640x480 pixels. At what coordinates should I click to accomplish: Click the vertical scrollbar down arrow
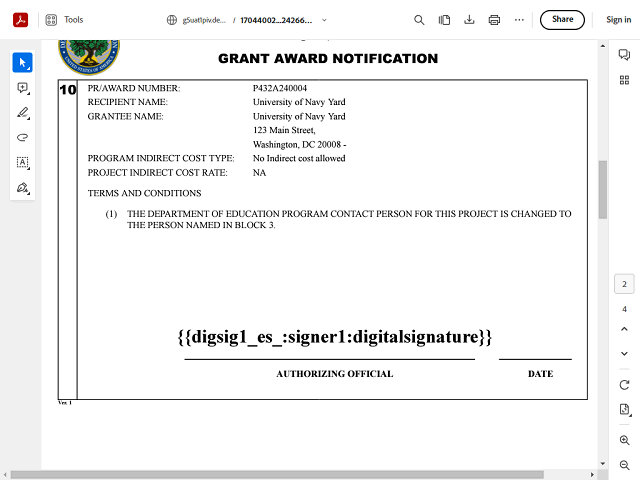[x=603, y=463]
